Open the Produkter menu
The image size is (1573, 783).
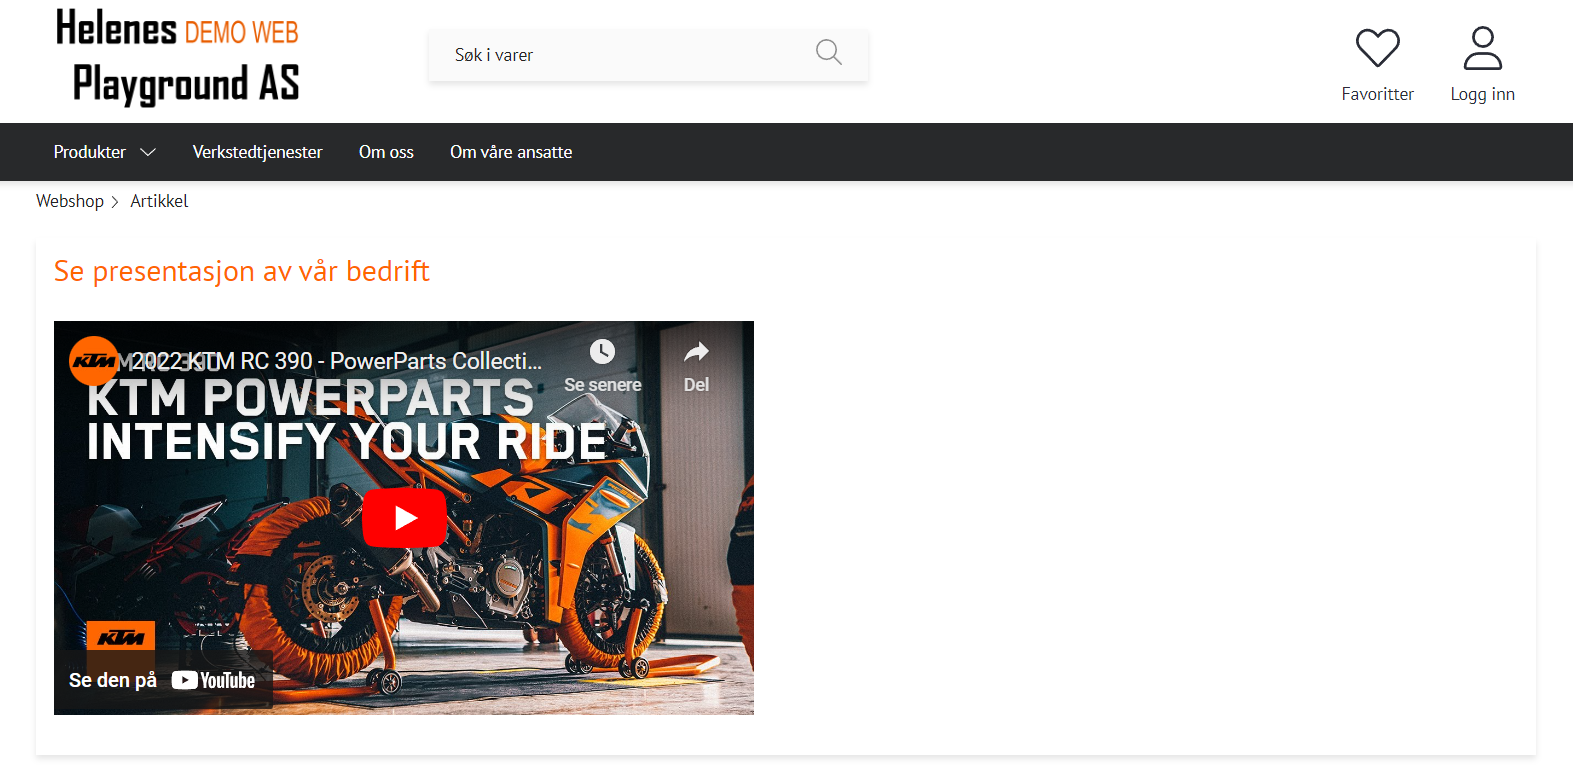(90, 152)
